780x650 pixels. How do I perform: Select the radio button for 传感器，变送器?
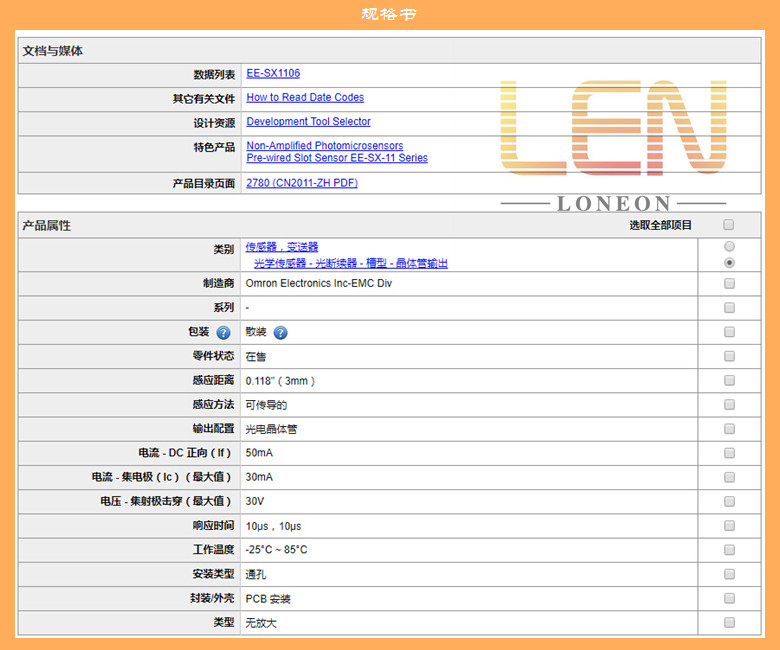pyautogui.click(x=729, y=246)
